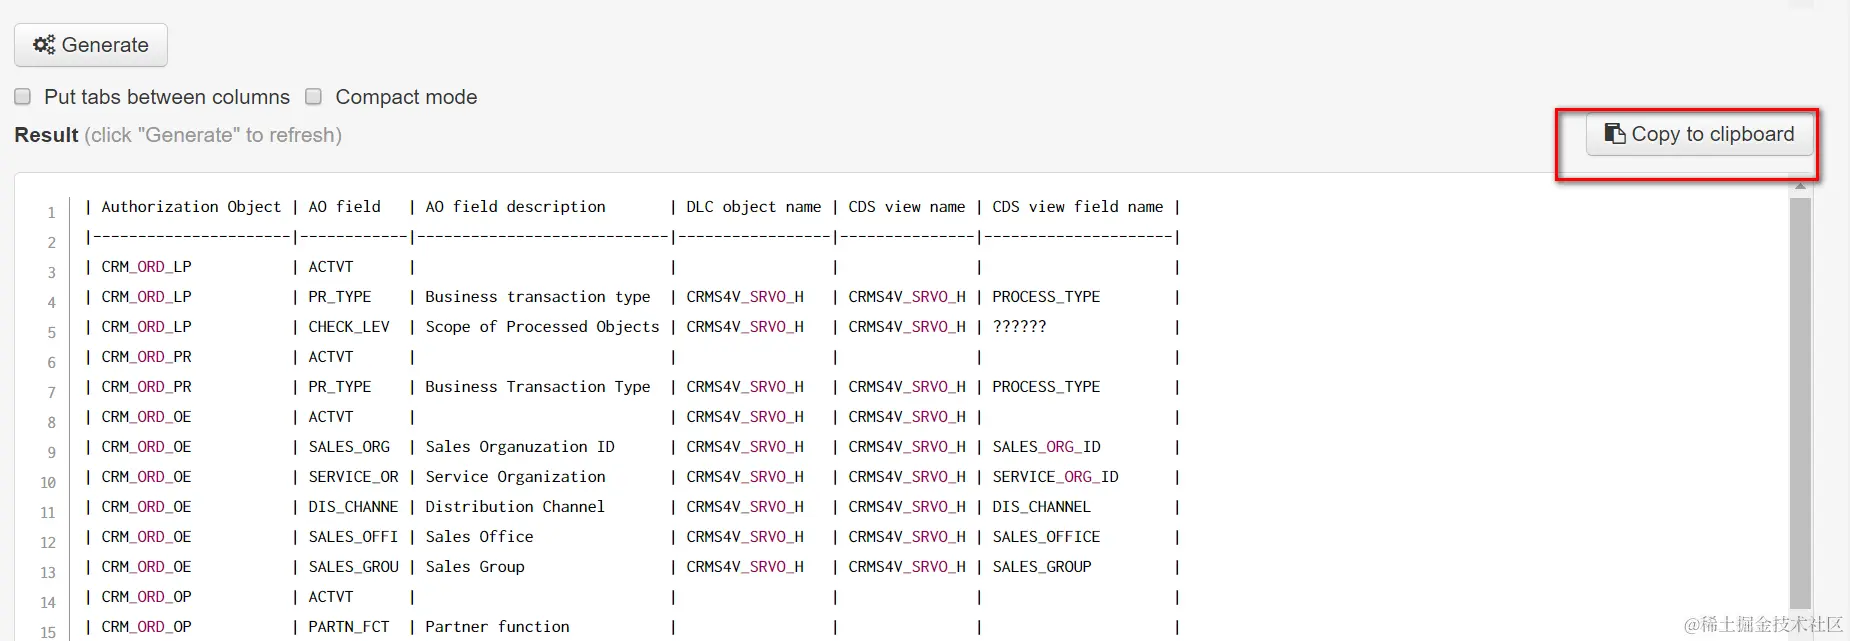This screenshot has height=641, width=1850.
Task: Click 'CRM_ORD_OP' on line 14
Action: 146,597
